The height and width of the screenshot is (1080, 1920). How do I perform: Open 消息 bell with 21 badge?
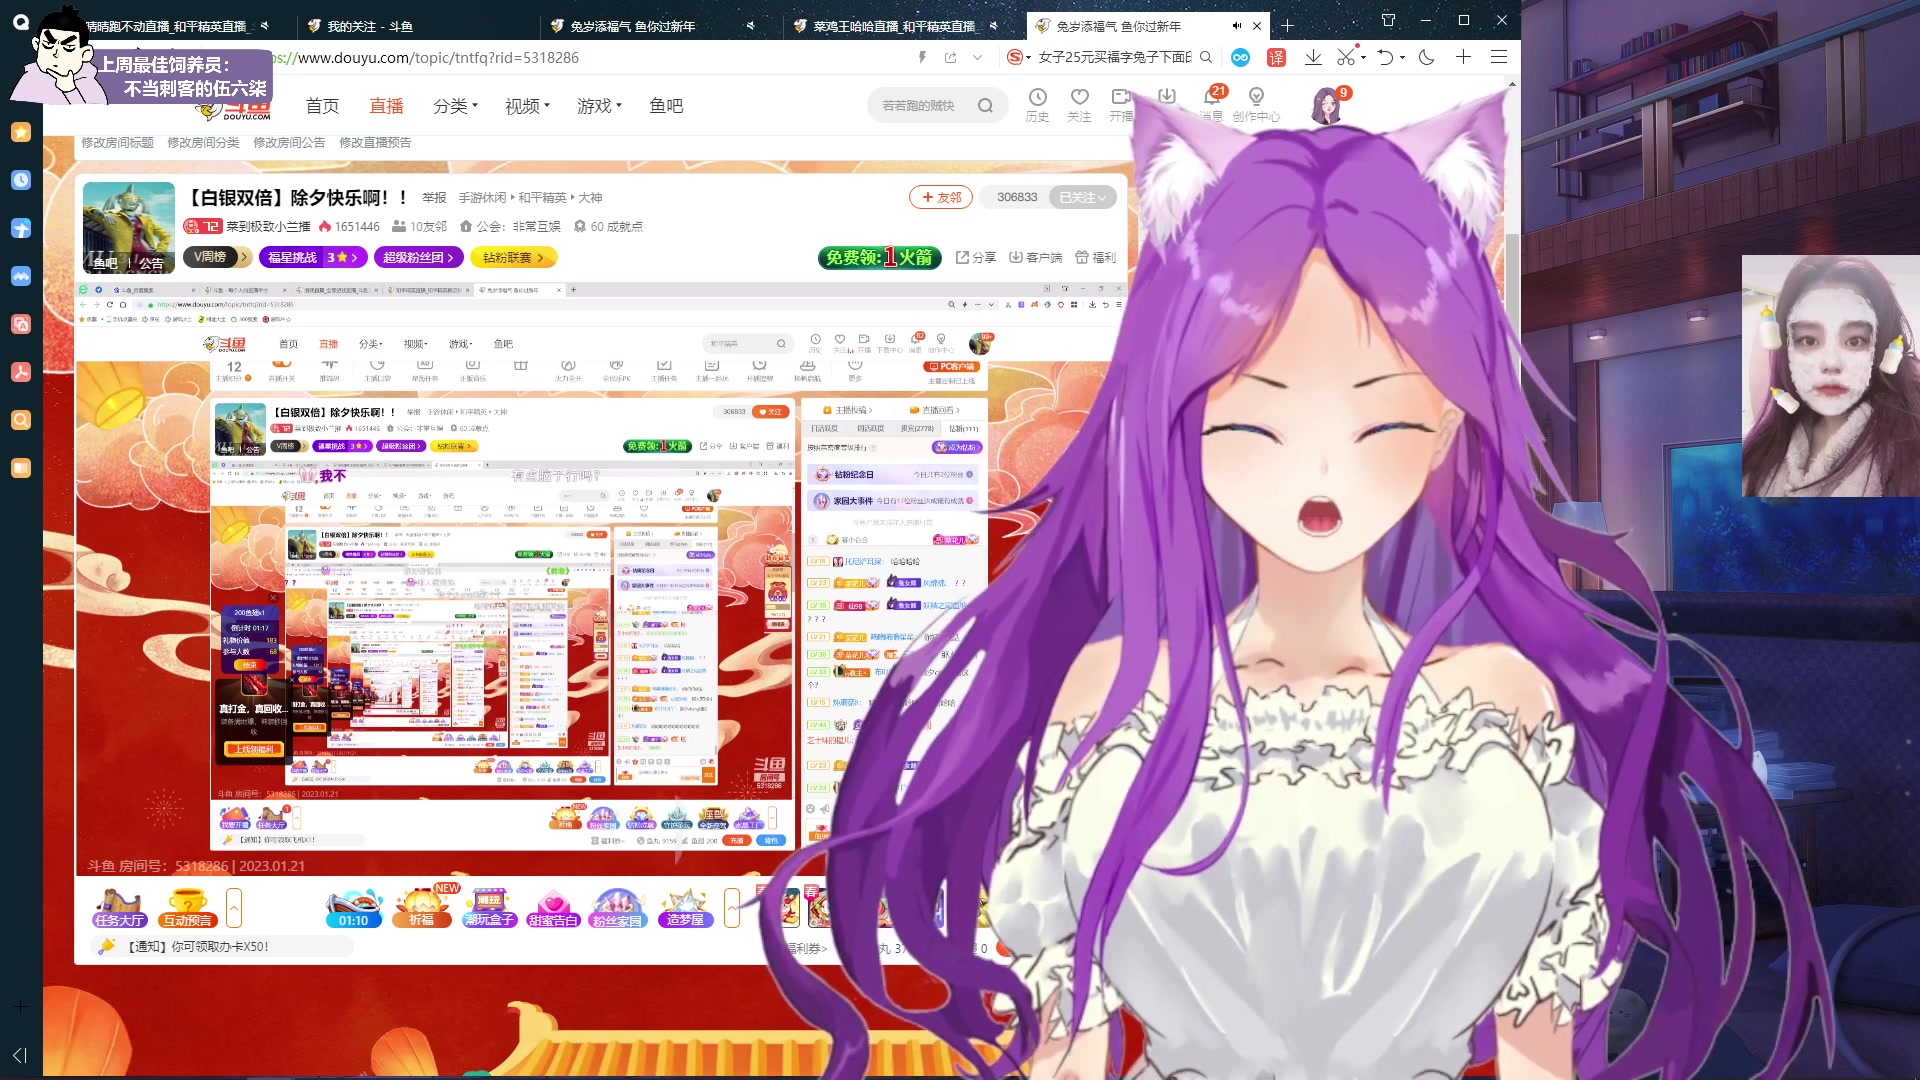[1212, 104]
